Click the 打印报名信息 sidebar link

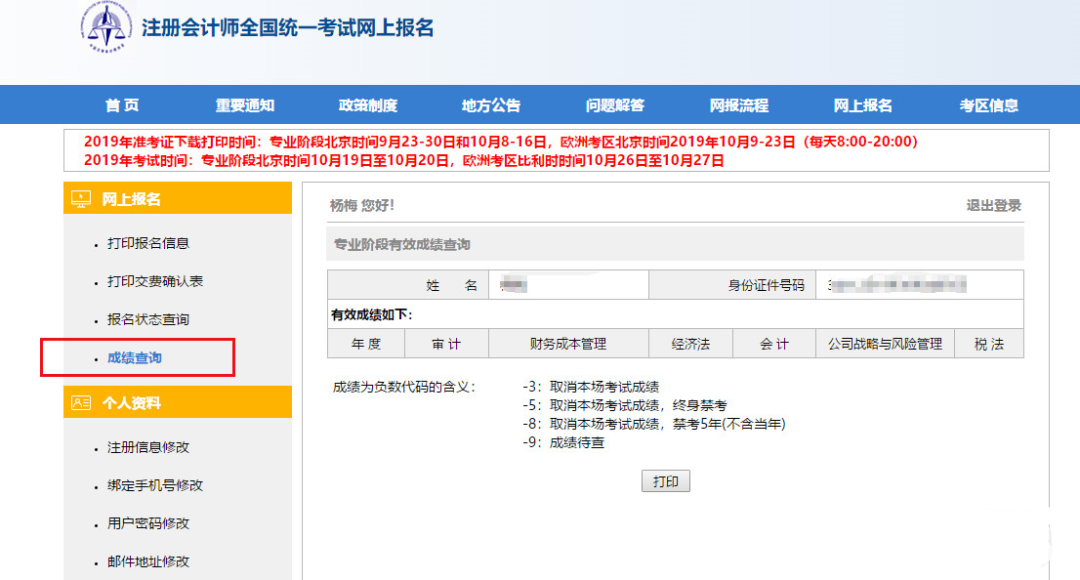pos(148,243)
